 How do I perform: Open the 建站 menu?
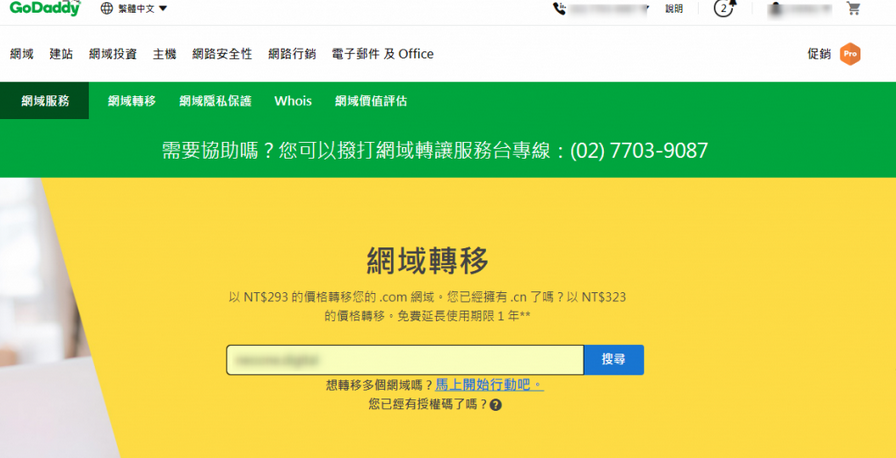tap(61, 54)
